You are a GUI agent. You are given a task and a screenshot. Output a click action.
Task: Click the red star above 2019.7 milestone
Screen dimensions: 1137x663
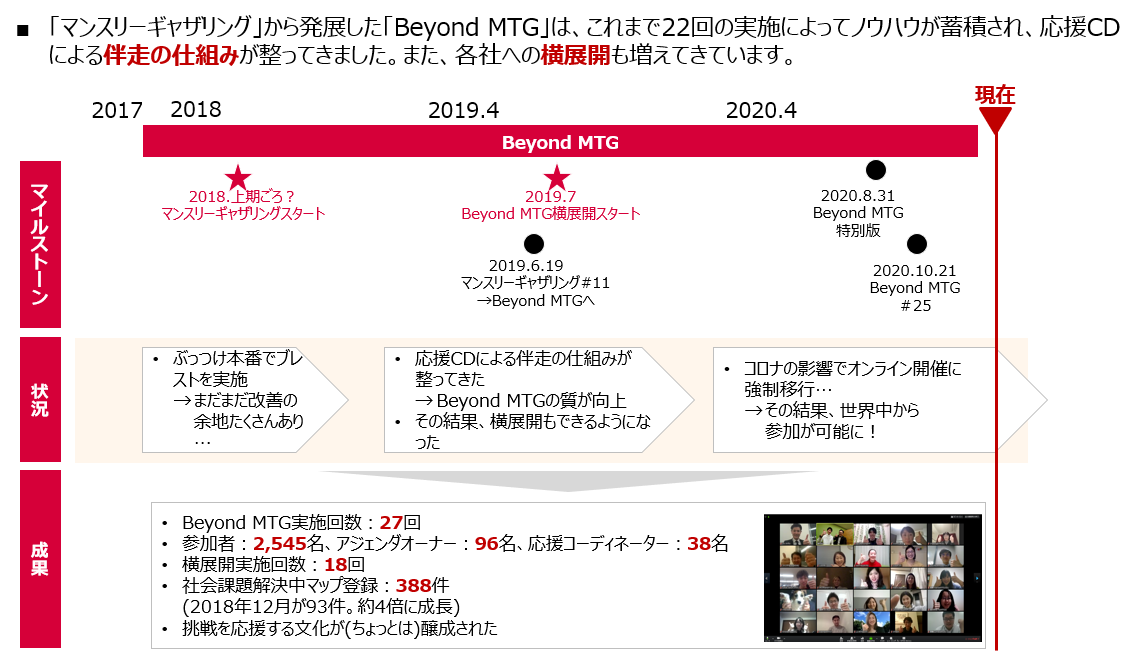(556, 178)
